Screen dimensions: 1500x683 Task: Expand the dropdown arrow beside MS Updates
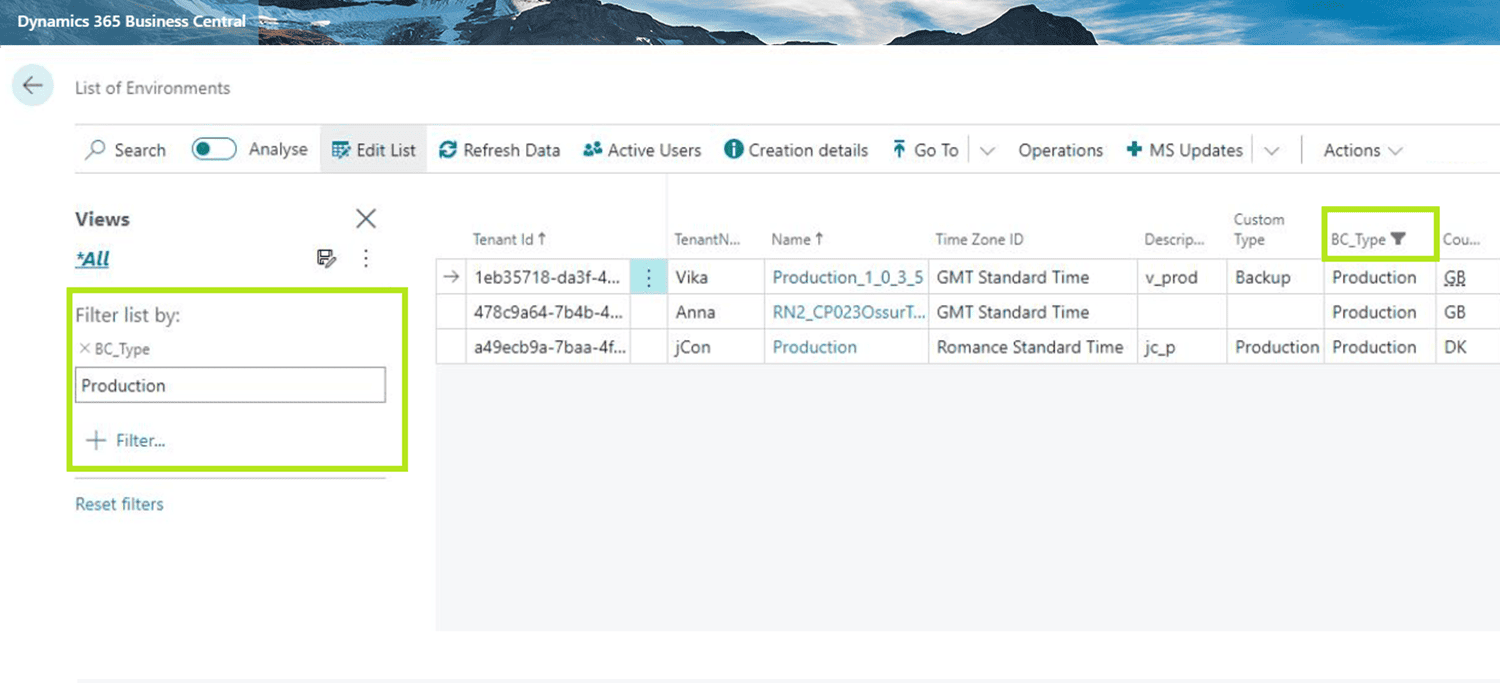[1271, 151]
